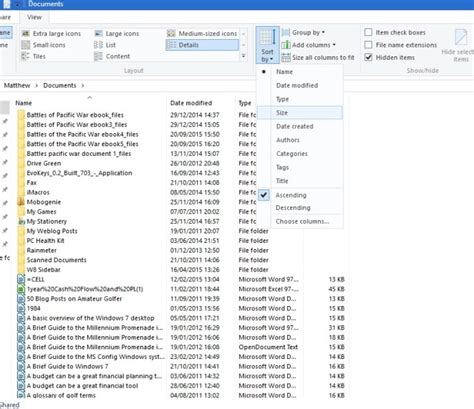
Task: Select A Brief Guide to Windows 7
Action: (67, 366)
